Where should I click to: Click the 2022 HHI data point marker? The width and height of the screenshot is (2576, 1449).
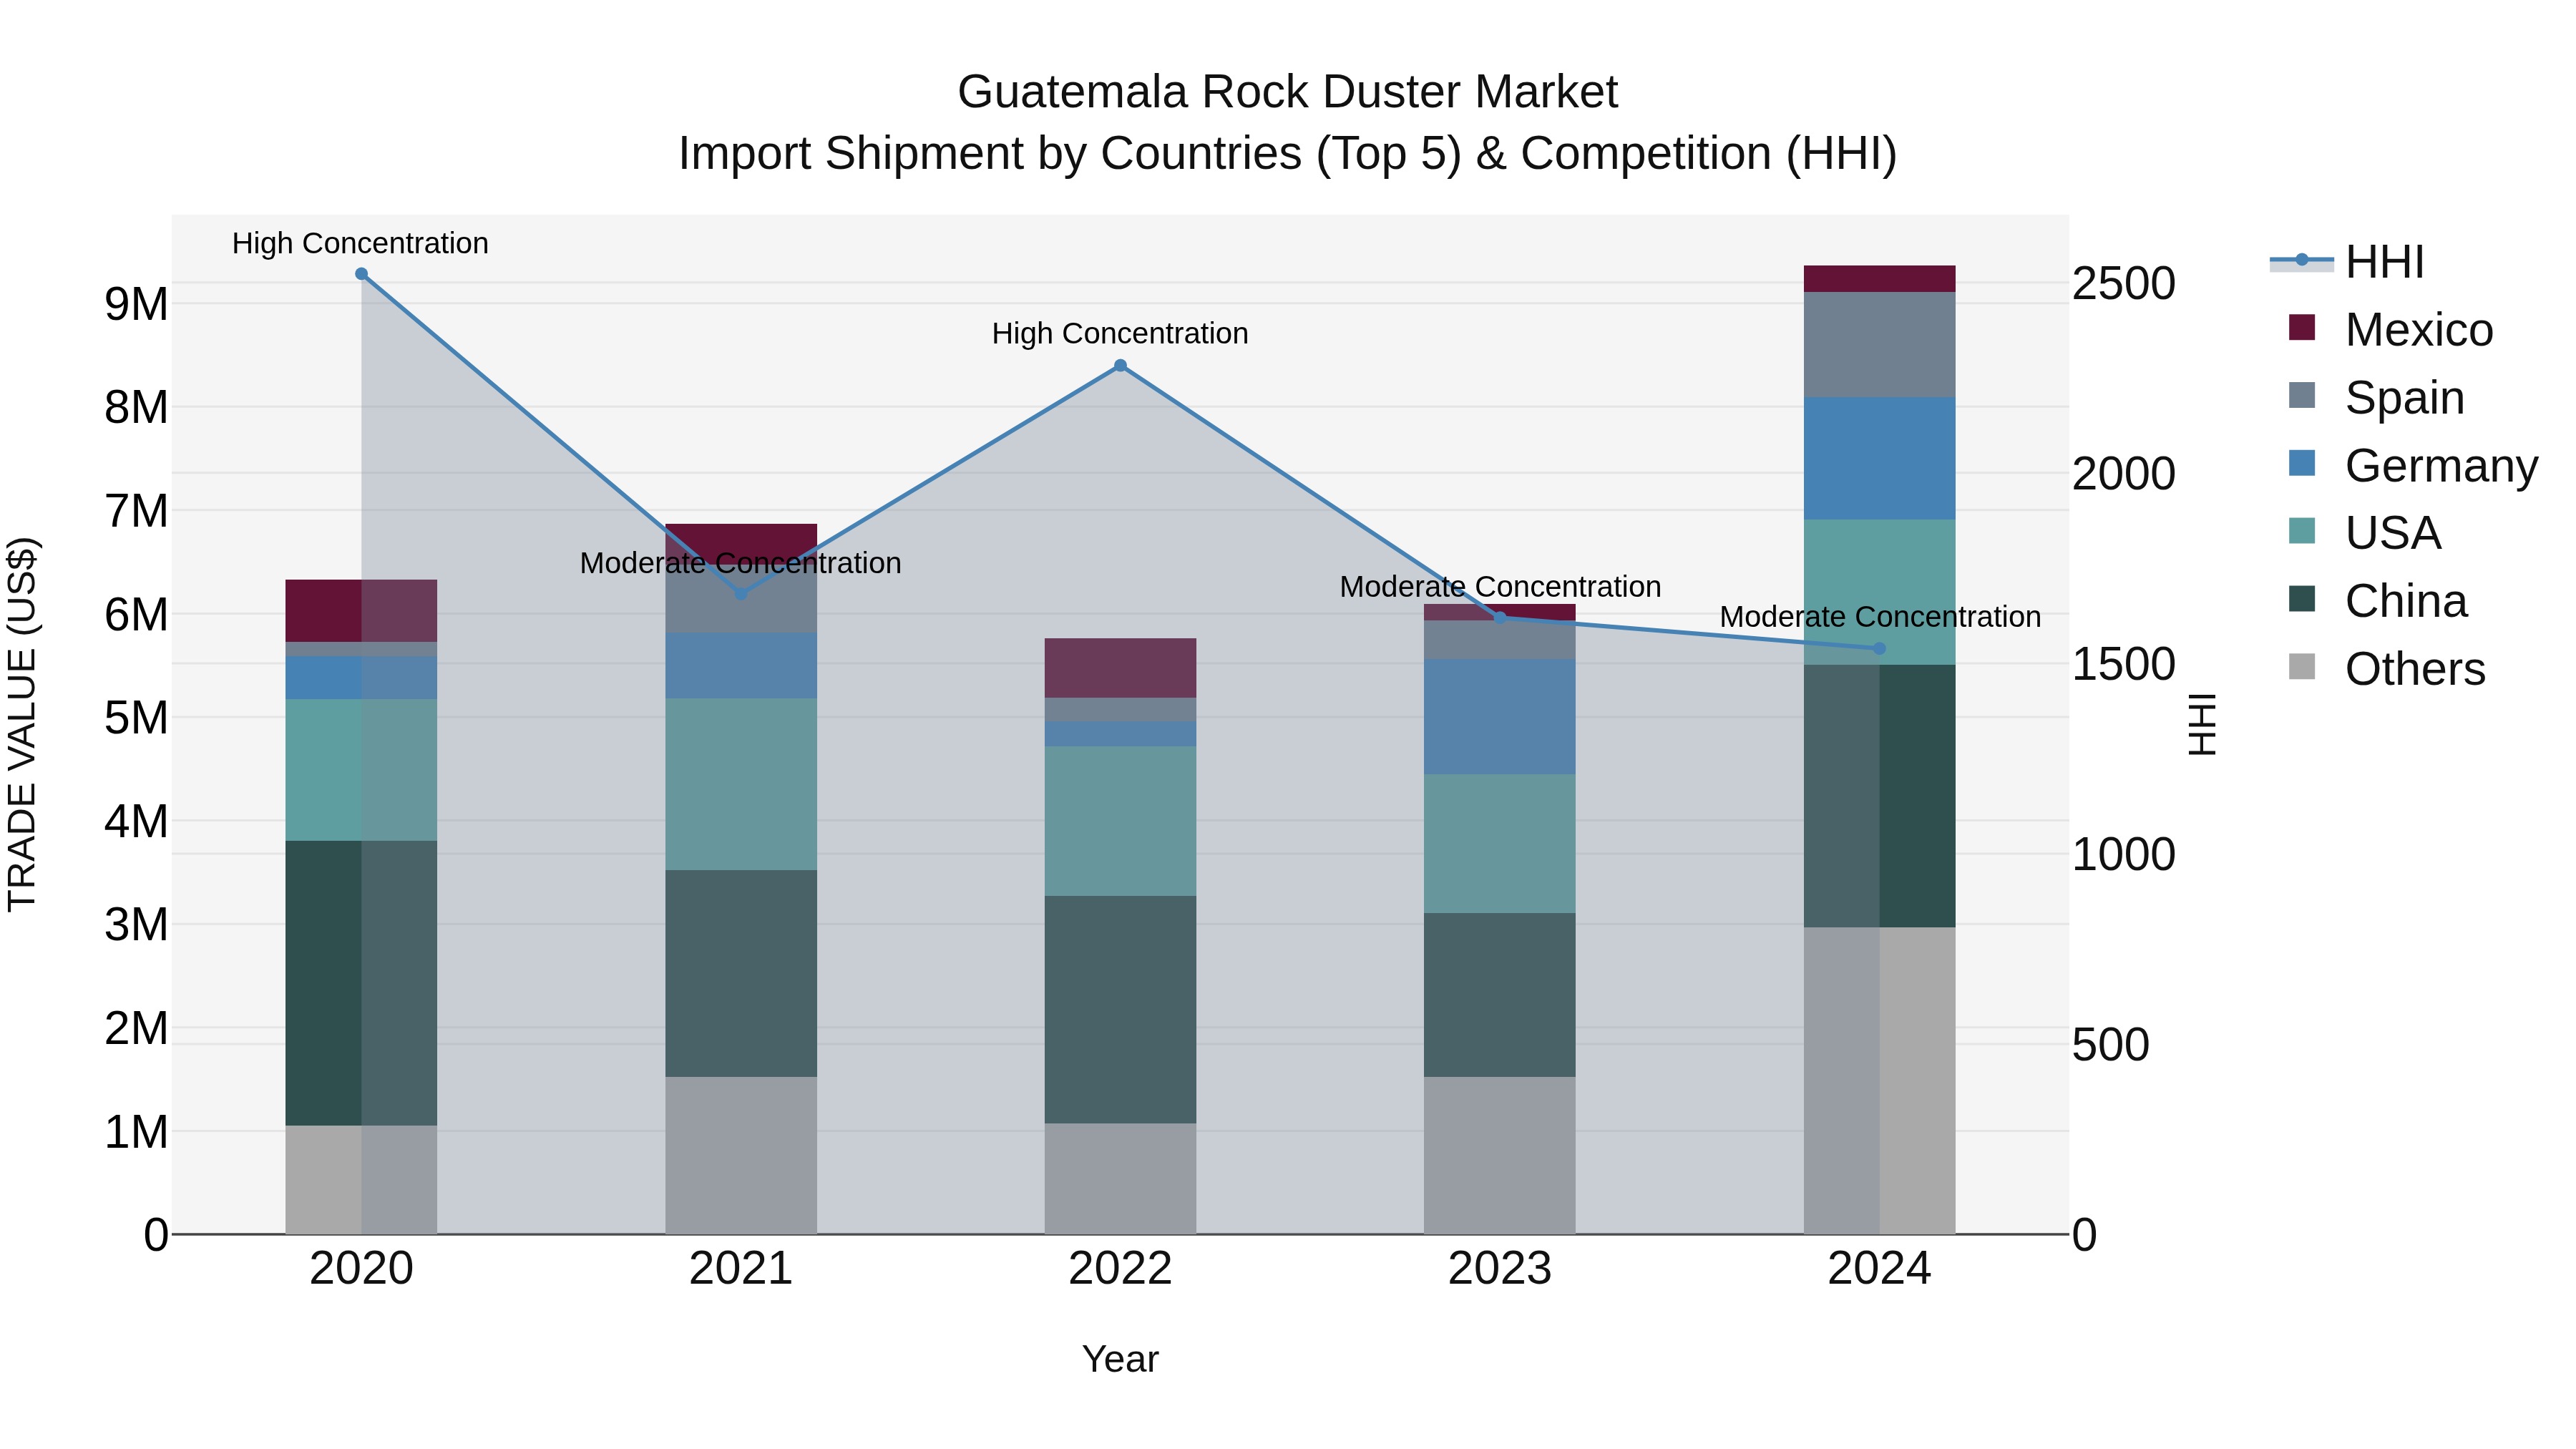(1120, 366)
